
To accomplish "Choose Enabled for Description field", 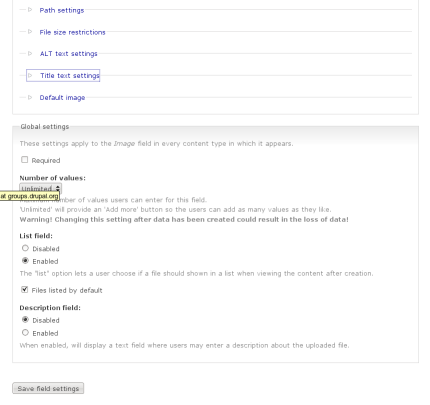I will pos(25,332).
